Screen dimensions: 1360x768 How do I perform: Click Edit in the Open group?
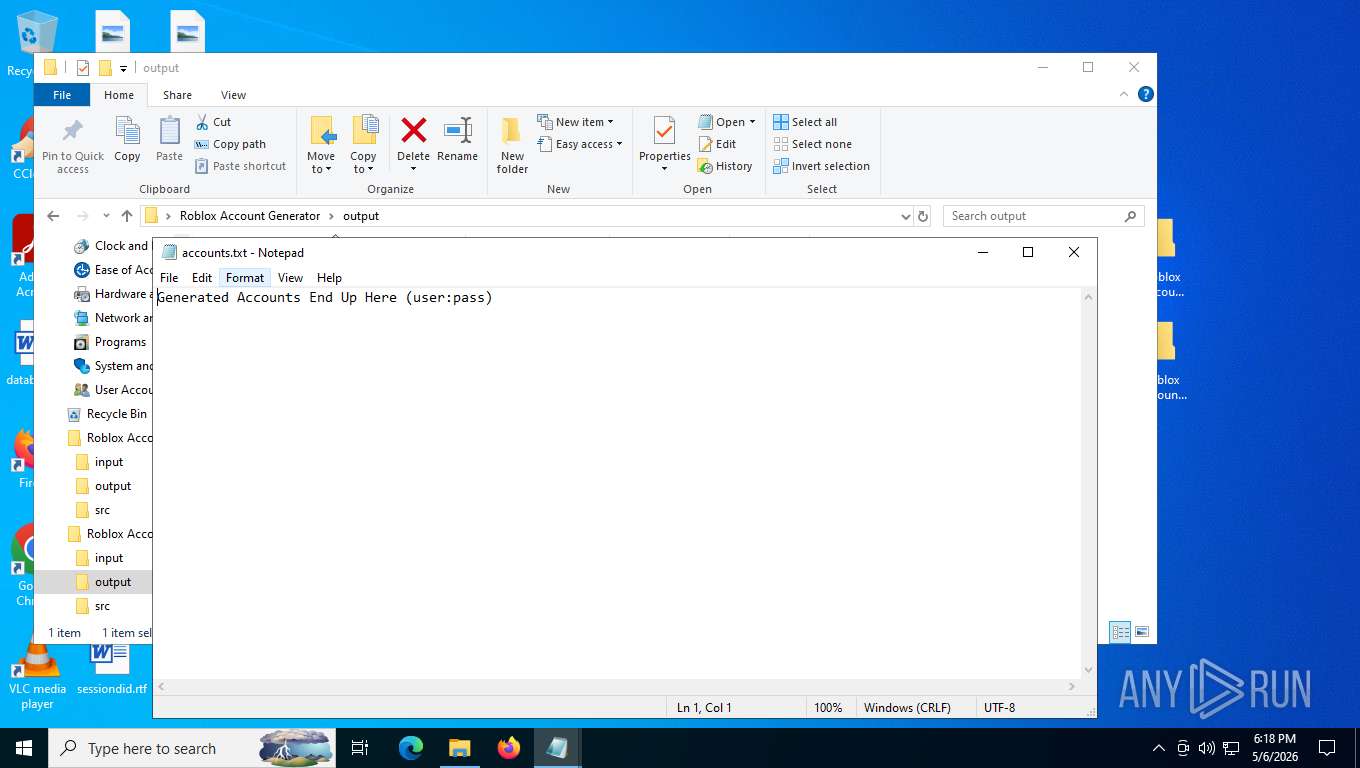pyautogui.click(x=717, y=144)
